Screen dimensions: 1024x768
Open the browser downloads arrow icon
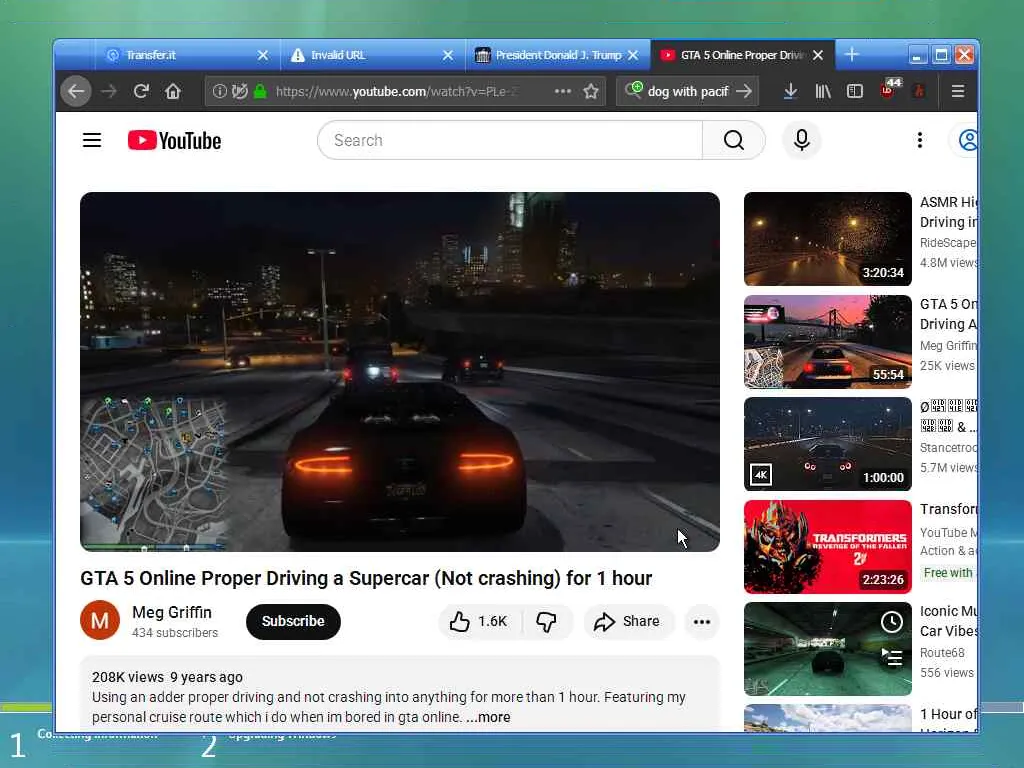click(x=790, y=91)
